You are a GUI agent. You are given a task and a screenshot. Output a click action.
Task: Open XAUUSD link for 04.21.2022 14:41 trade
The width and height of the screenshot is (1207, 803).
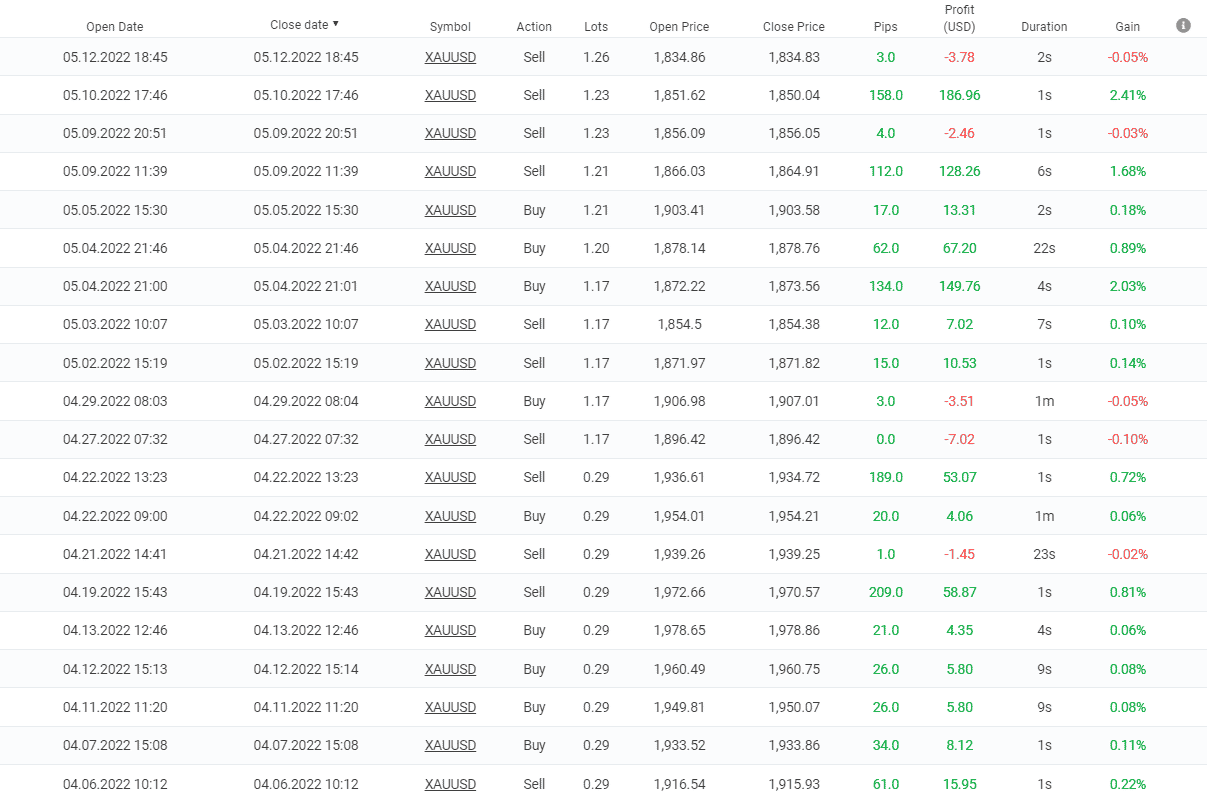click(450, 554)
